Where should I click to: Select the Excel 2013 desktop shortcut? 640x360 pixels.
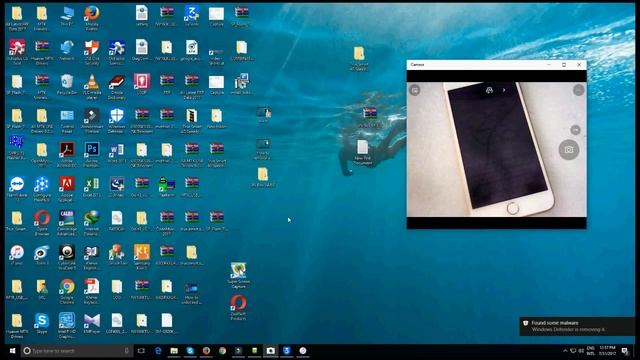click(92, 187)
